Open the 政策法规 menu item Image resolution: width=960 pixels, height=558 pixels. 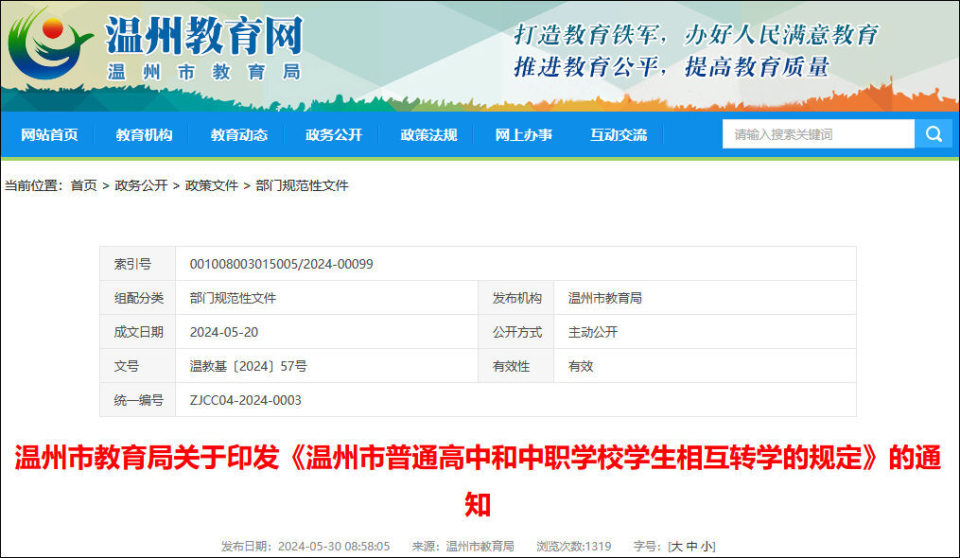(x=429, y=135)
